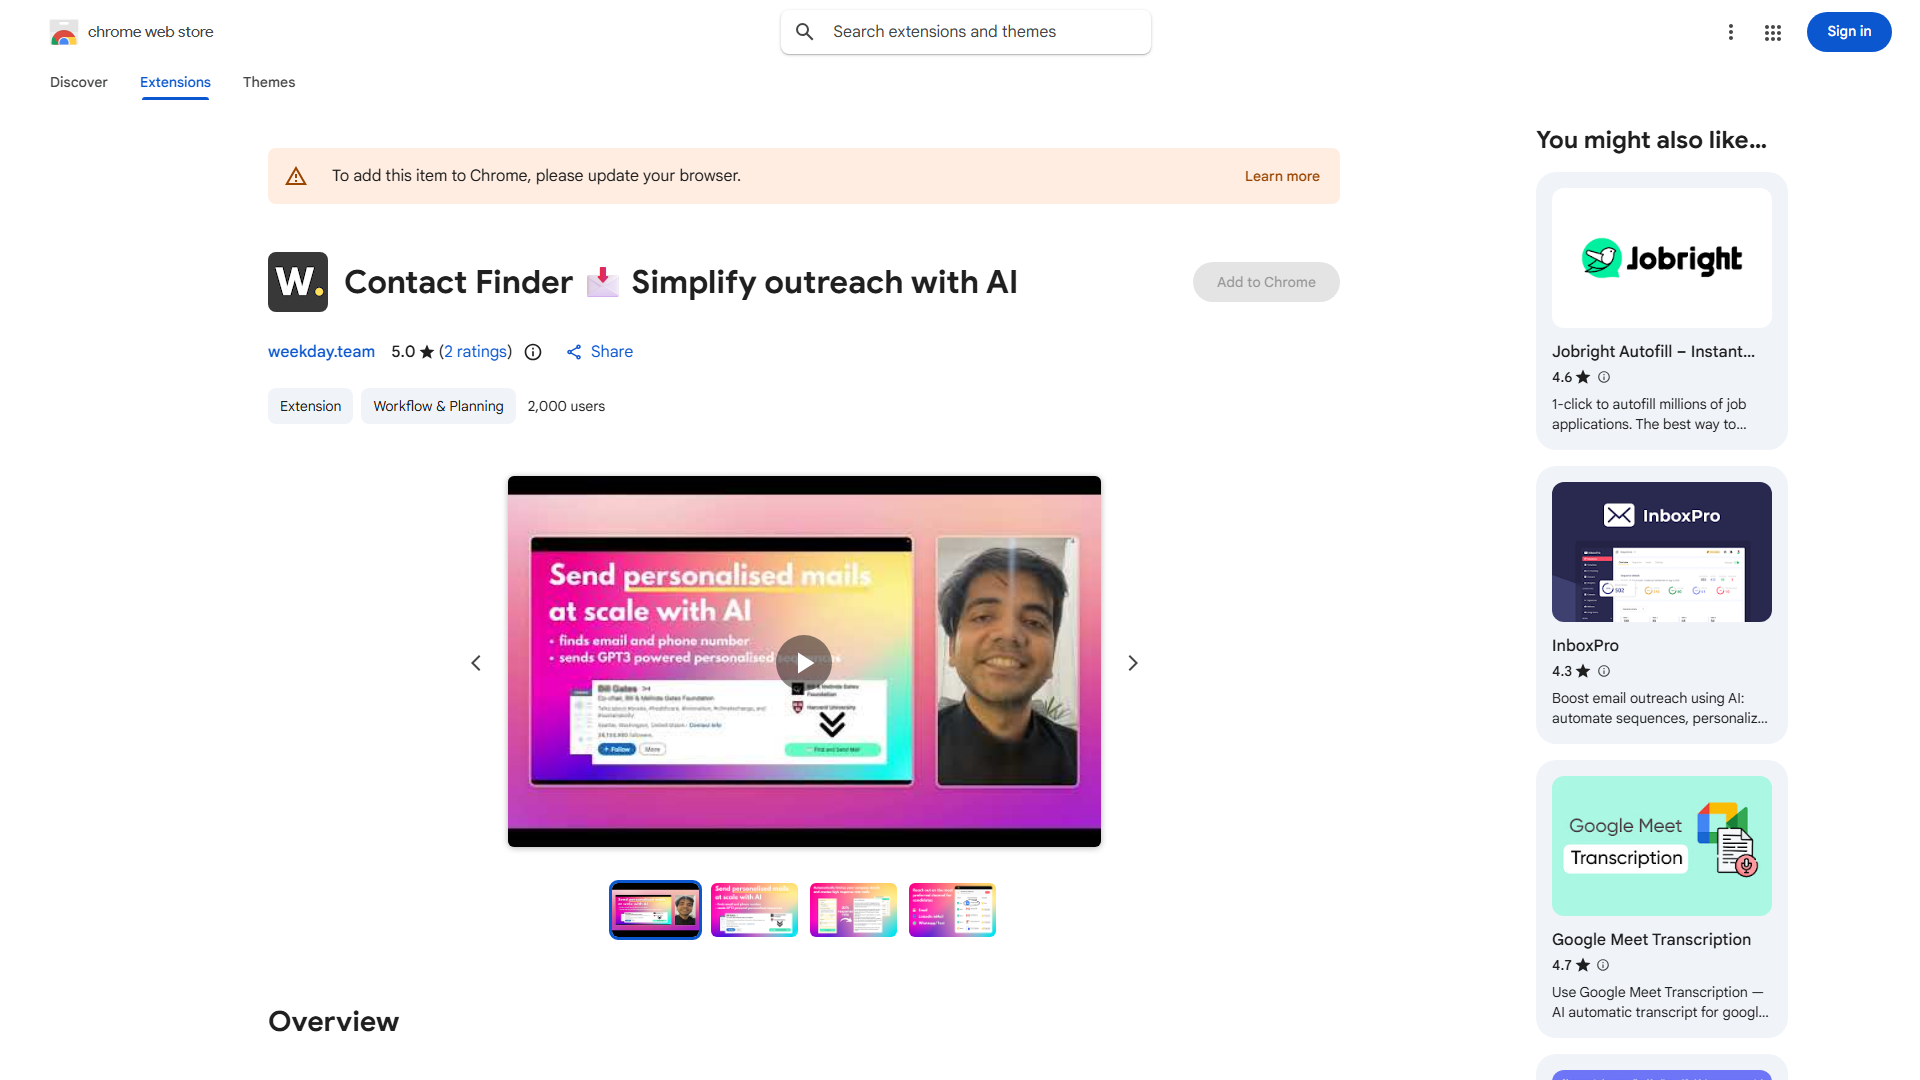Click the Chrome Web Store logo
Viewport: 1920px width, 1080px height.
coord(64,32)
